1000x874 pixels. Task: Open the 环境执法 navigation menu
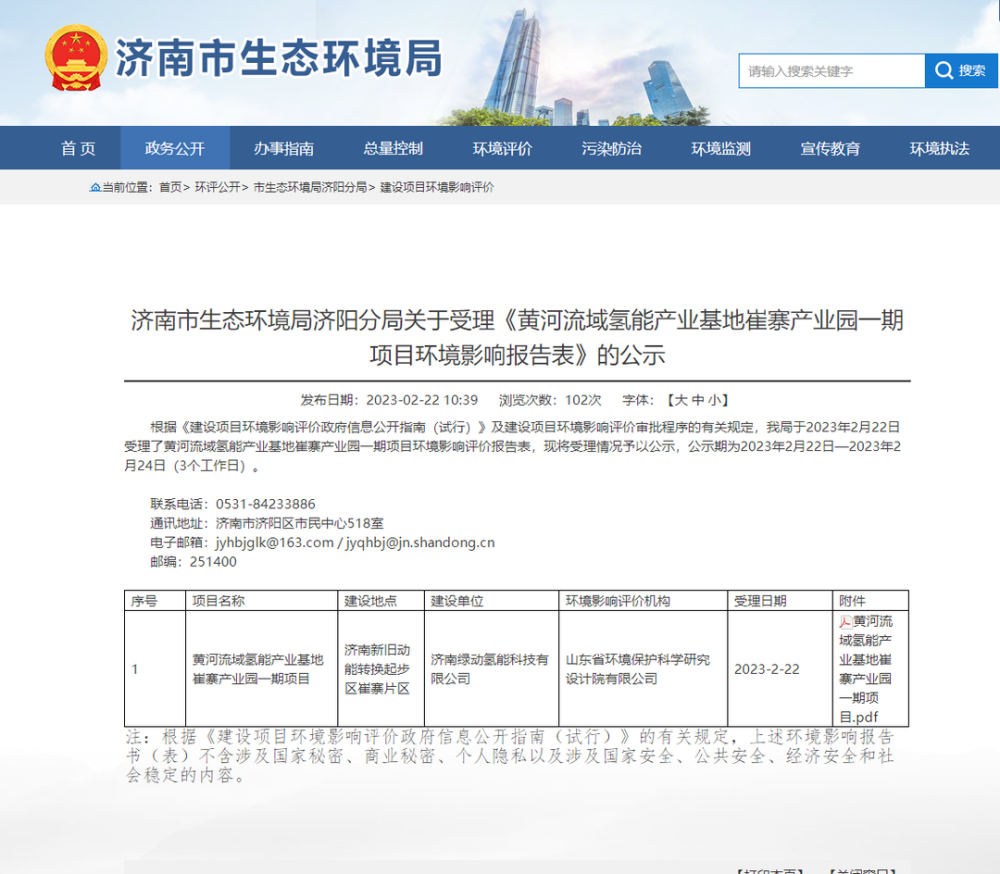pos(939,149)
